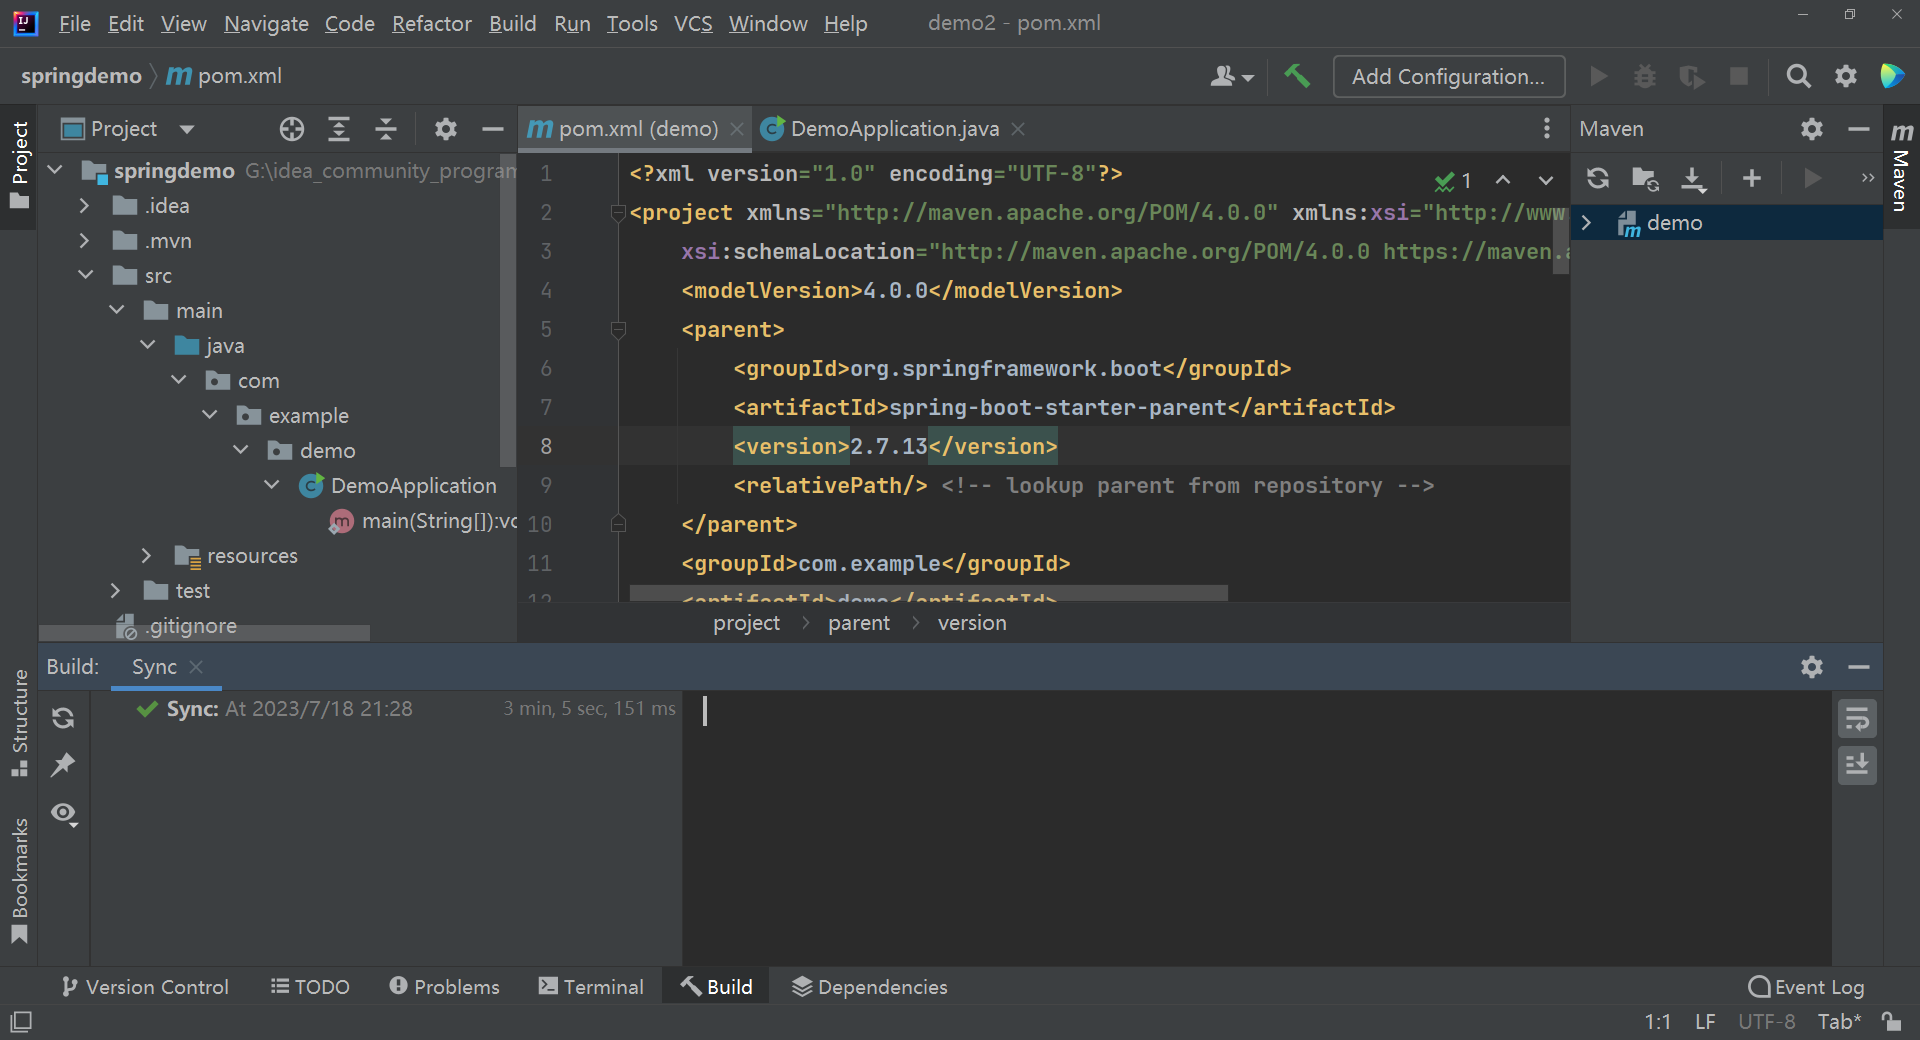This screenshot has height=1040, width=1920.
Task: Go to previous highlighted problem arrow
Action: point(1503,180)
